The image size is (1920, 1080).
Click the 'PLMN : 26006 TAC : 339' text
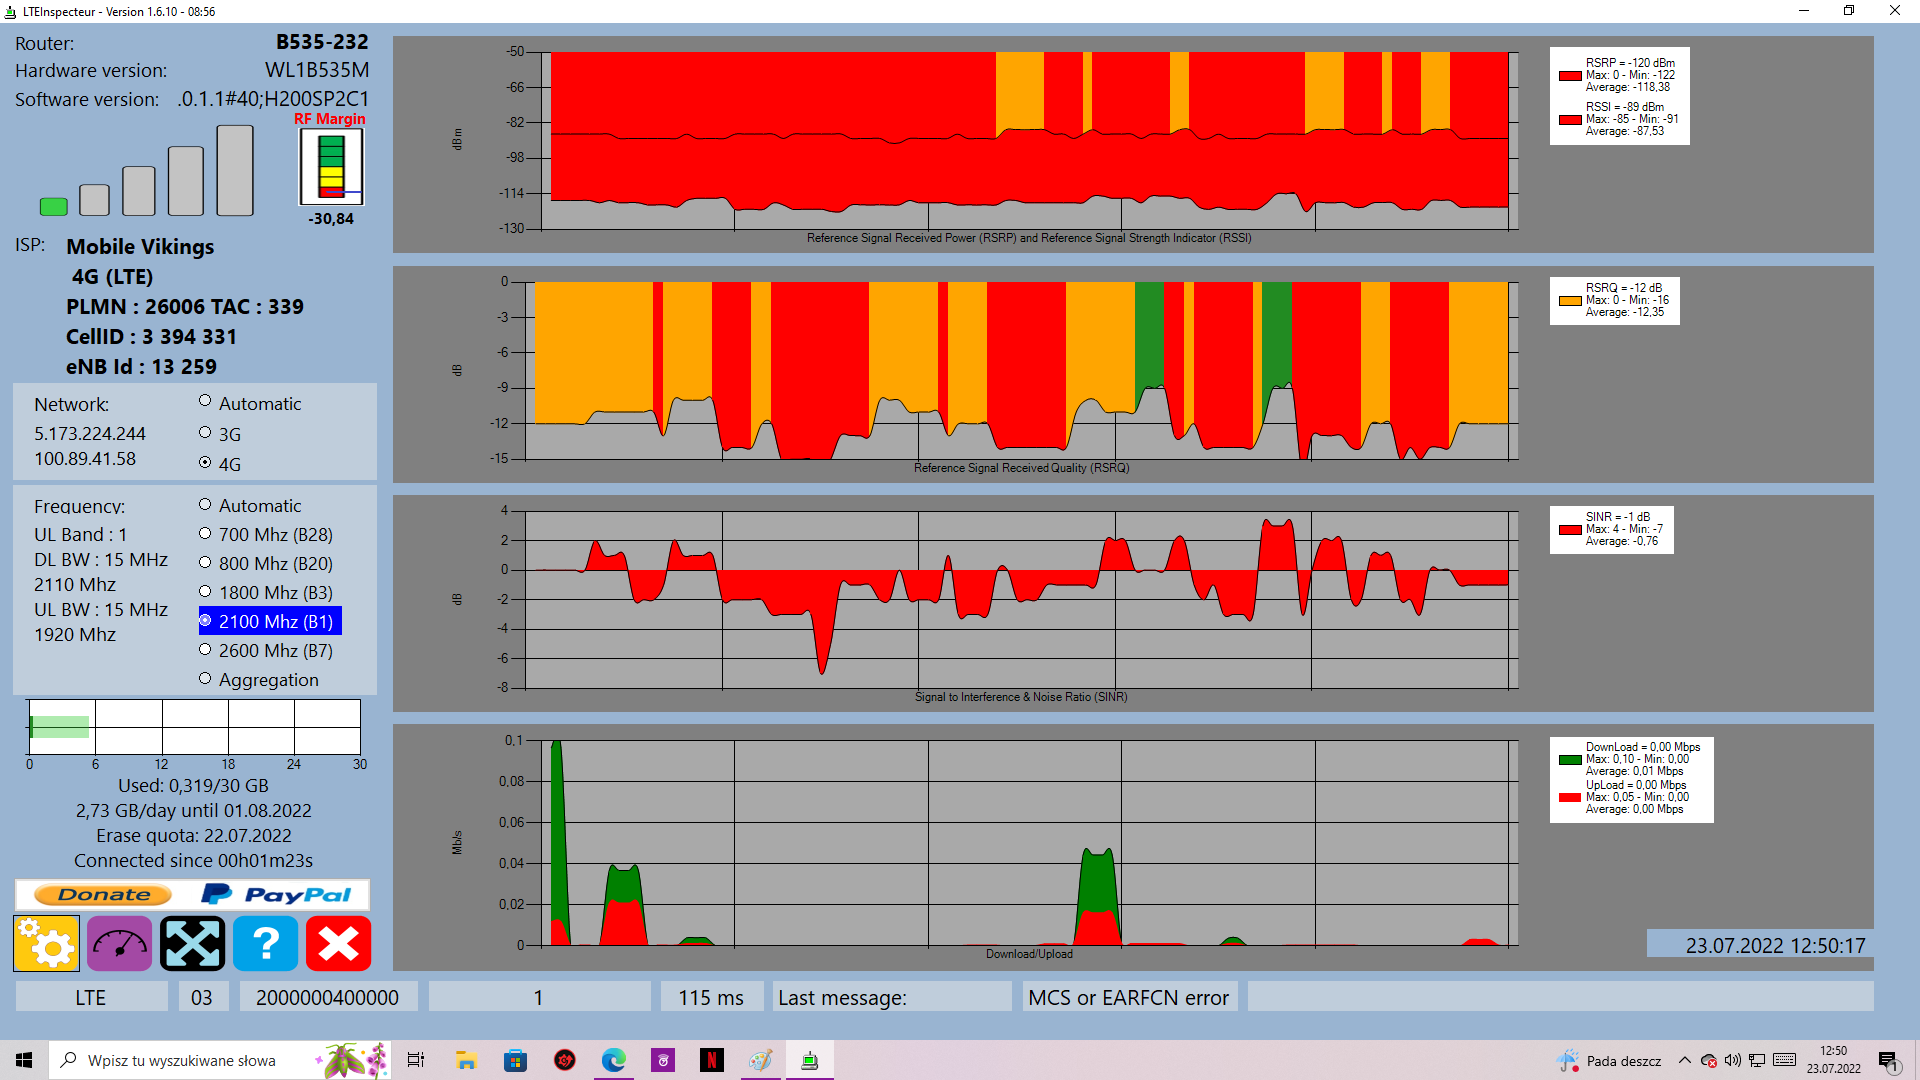point(185,307)
